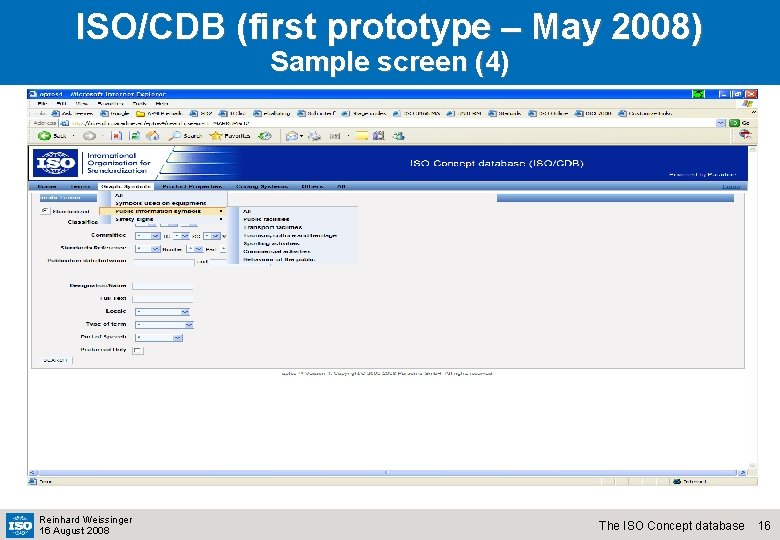Open the Others tab in the blue navigation bar

312,186
